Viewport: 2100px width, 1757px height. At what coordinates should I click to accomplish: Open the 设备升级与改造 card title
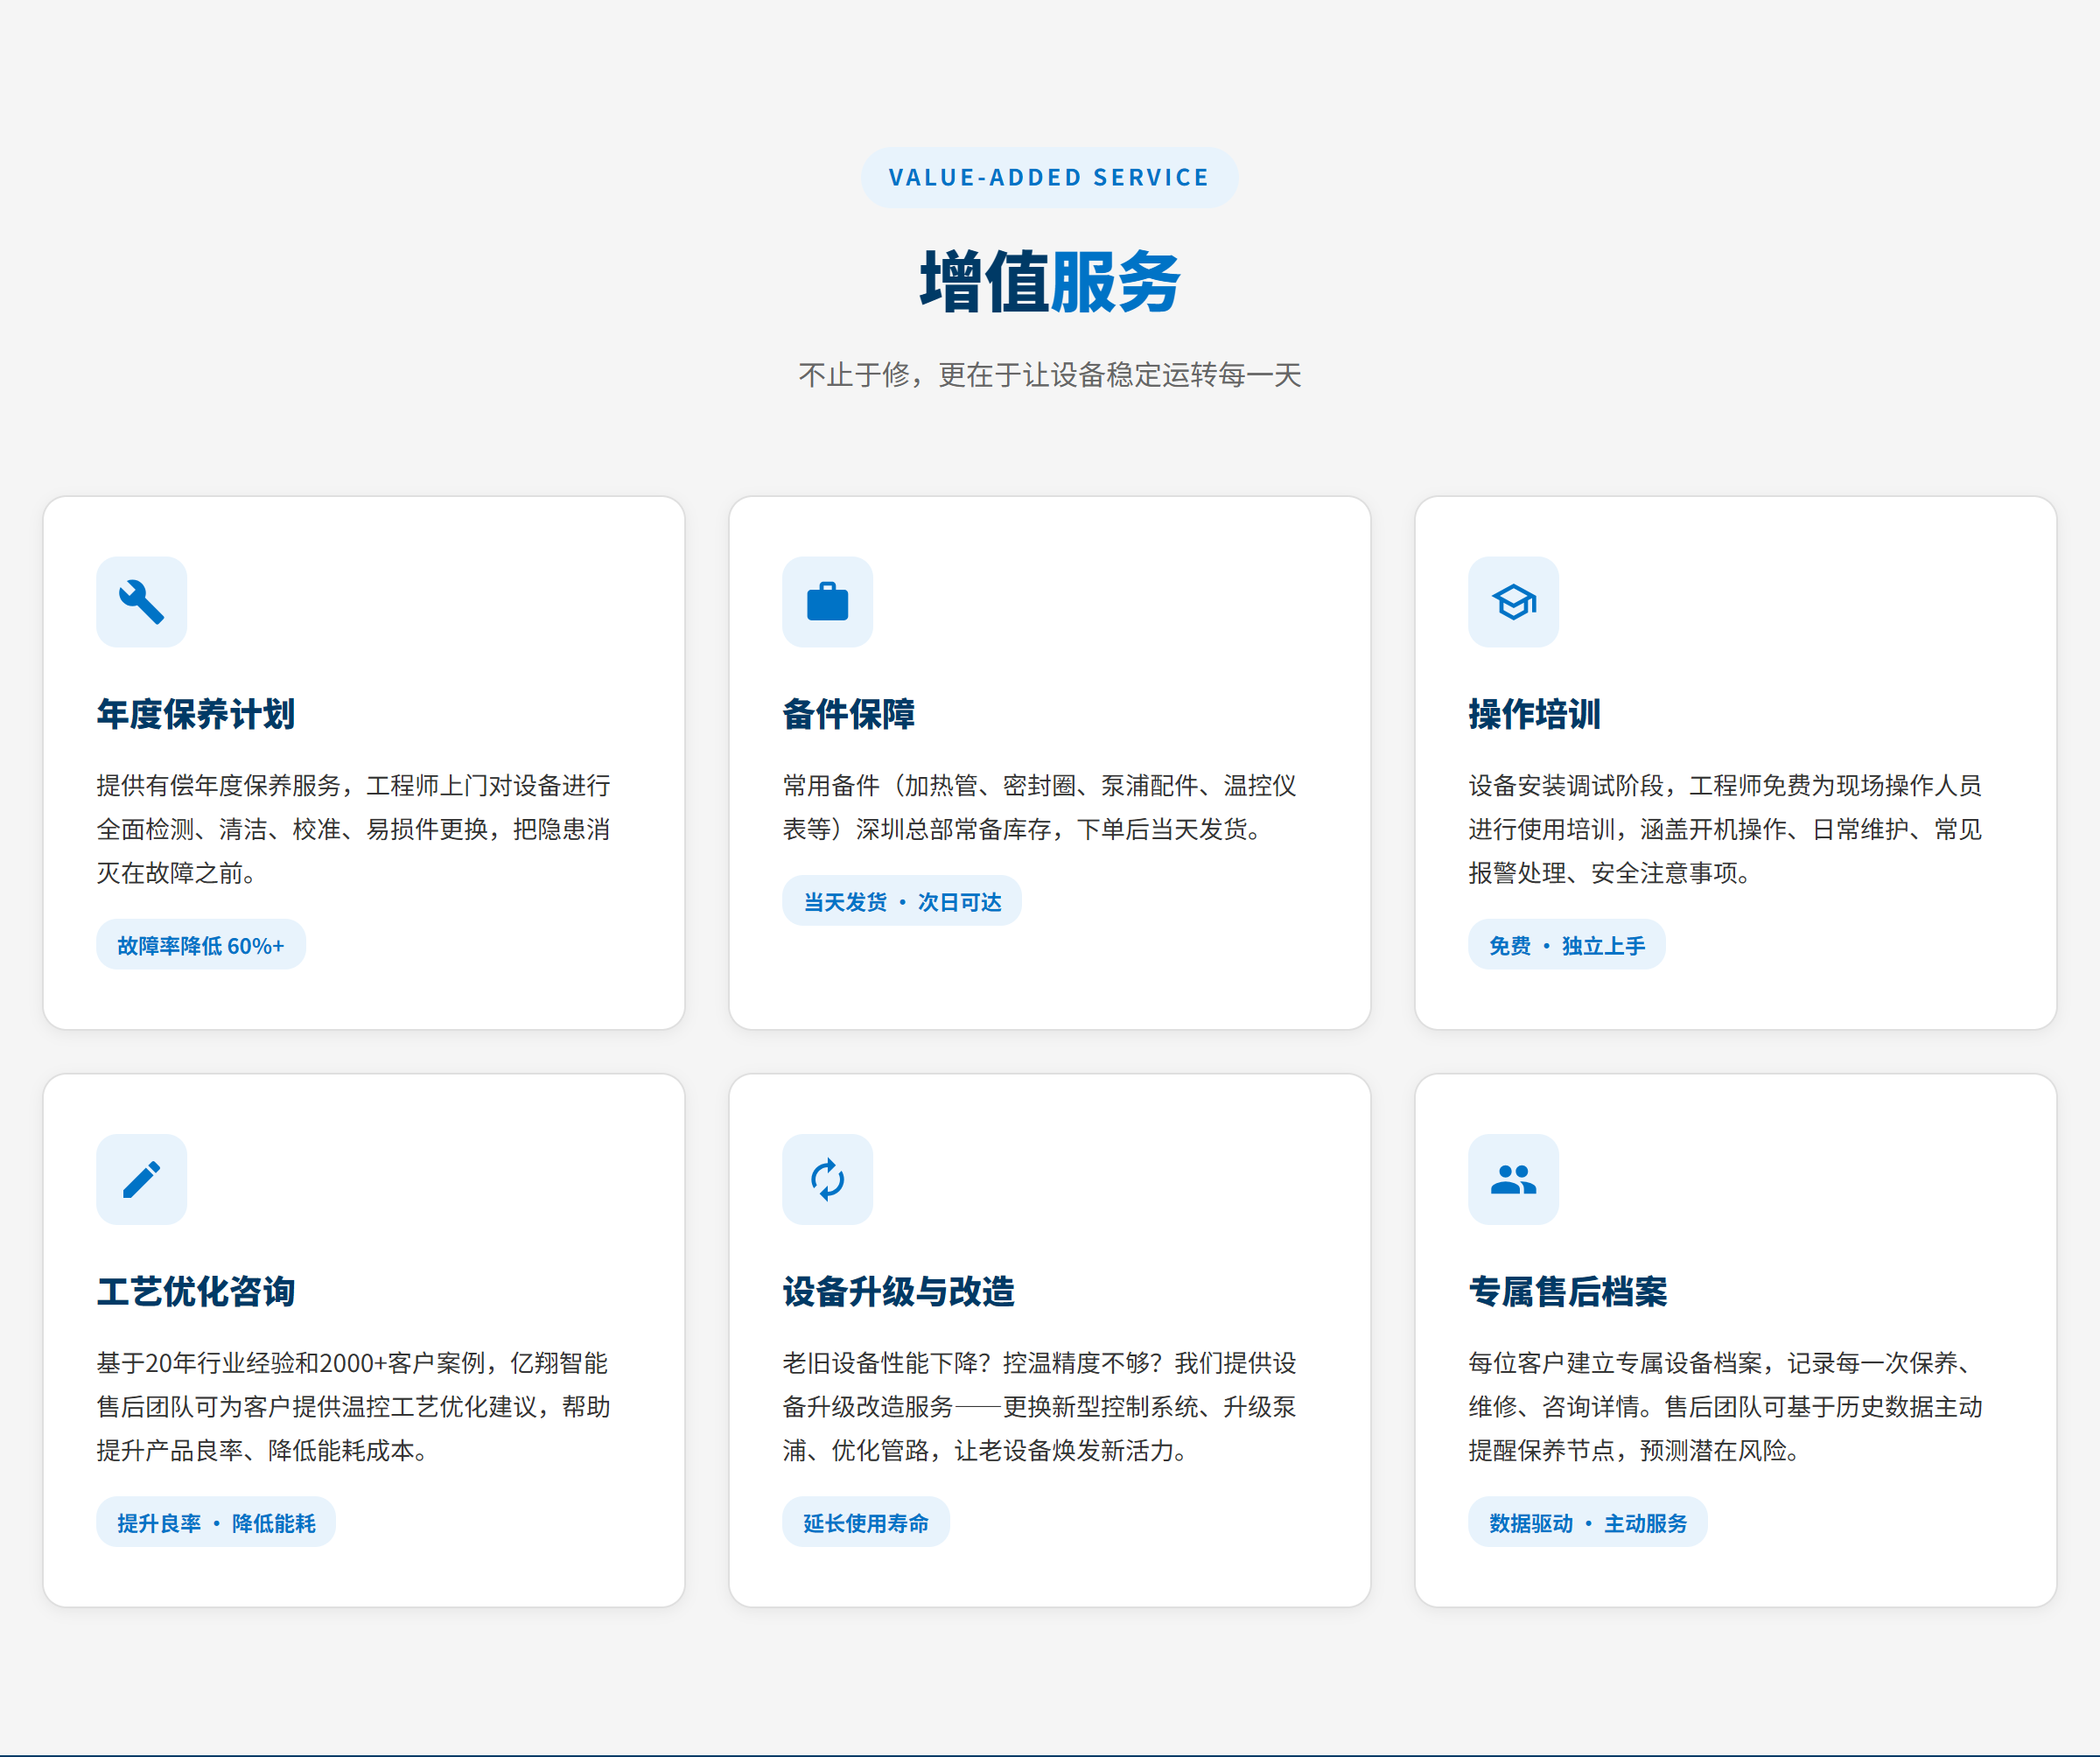click(898, 1291)
